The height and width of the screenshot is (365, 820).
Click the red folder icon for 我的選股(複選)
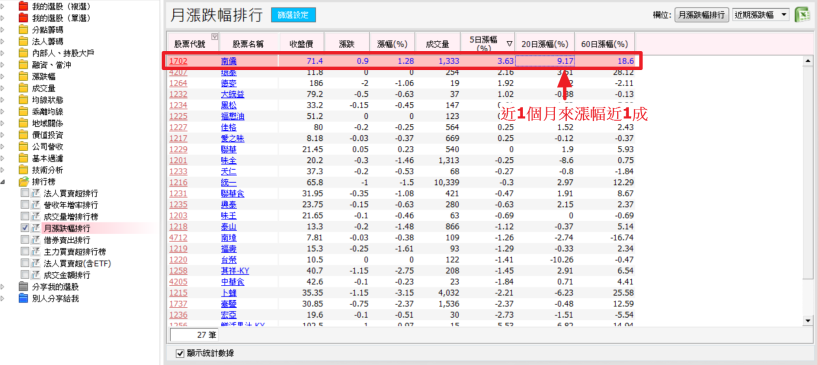coord(23,6)
